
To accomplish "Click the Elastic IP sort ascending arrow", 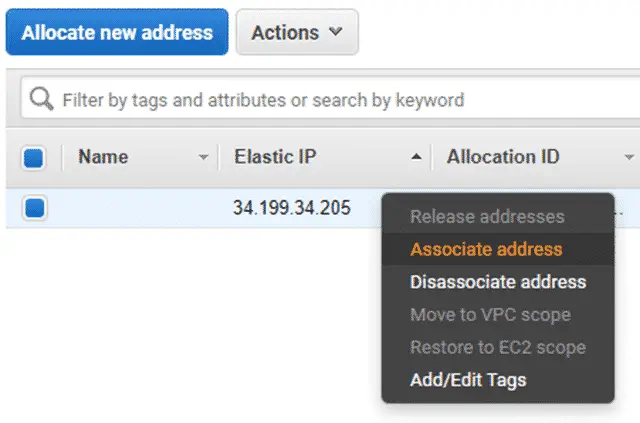I will point(416,157).
